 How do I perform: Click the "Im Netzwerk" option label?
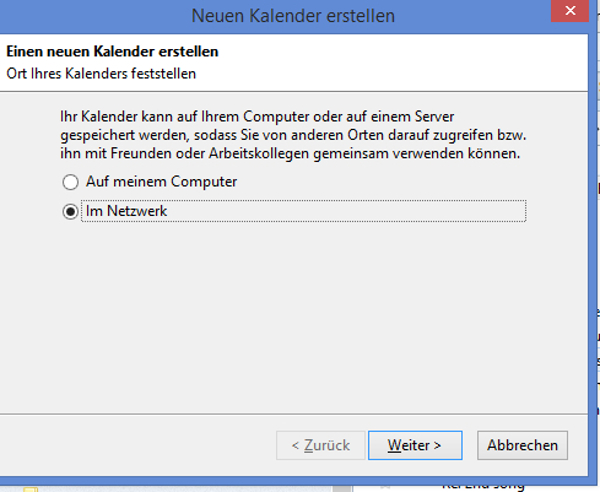pyautogui.click(x=126, y=211)
